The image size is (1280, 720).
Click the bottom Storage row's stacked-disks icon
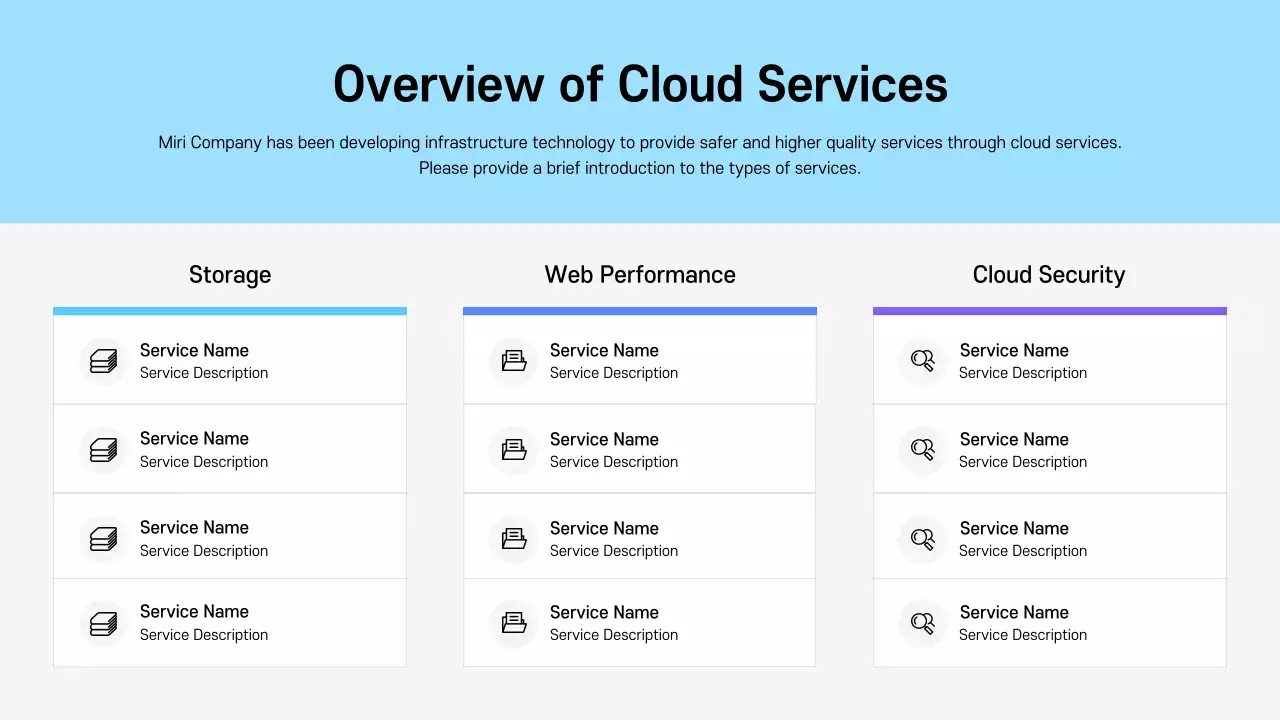pos(104,622)
